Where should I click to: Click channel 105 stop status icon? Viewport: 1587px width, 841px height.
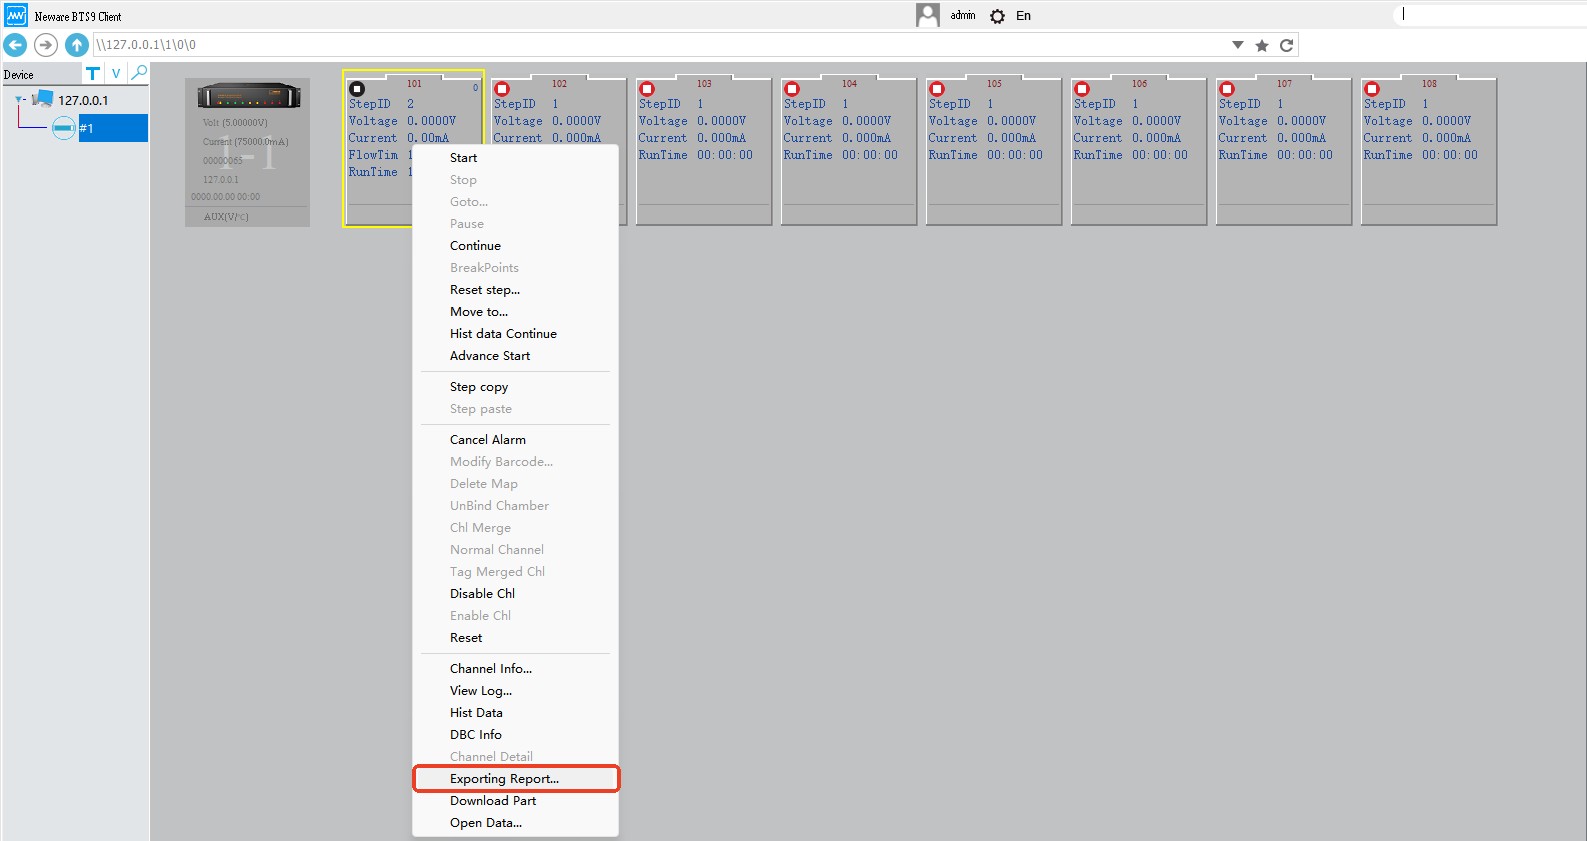click(937, 89)
